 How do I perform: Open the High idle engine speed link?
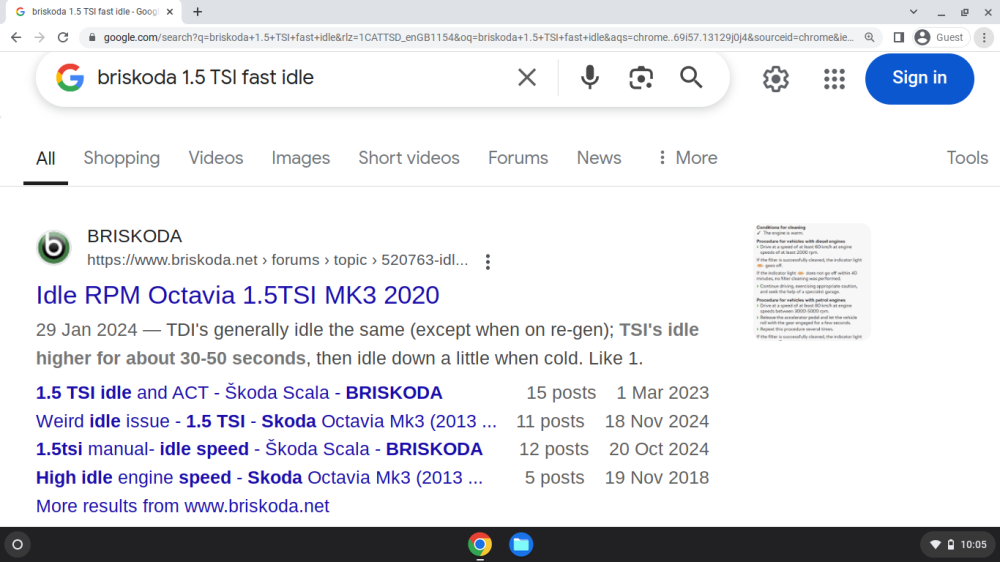[259, 478]
